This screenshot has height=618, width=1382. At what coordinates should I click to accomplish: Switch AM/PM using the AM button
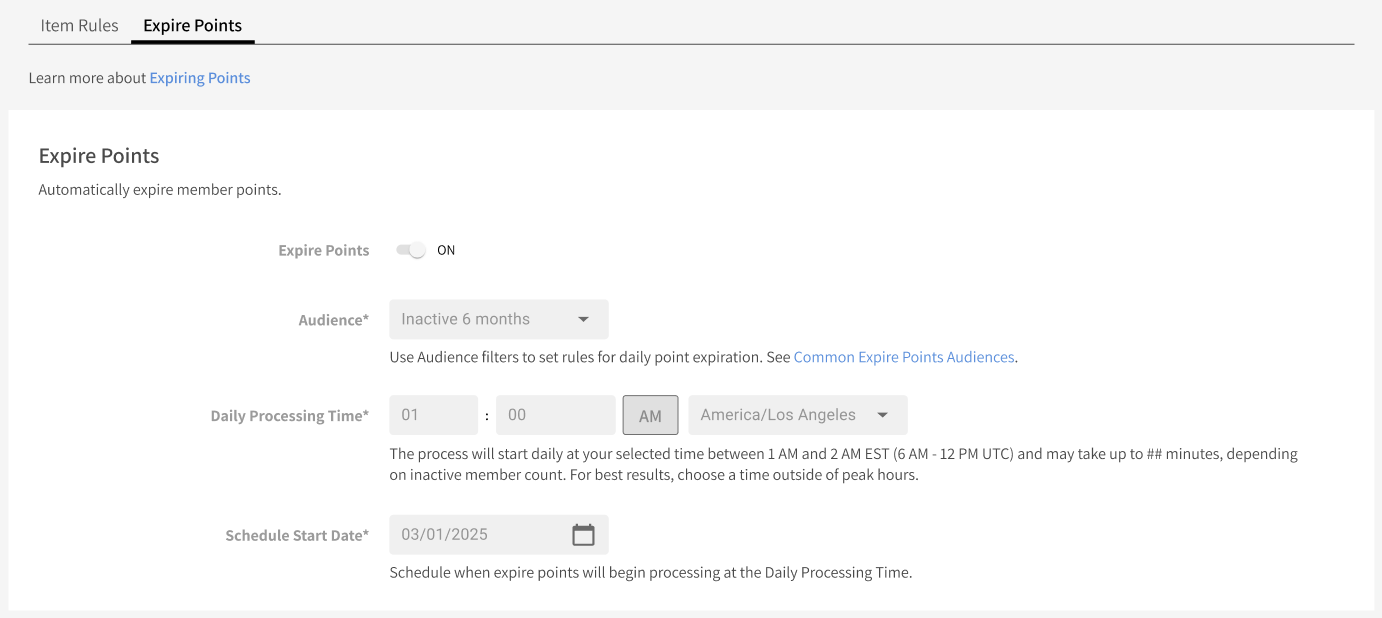tap(650, 416)
